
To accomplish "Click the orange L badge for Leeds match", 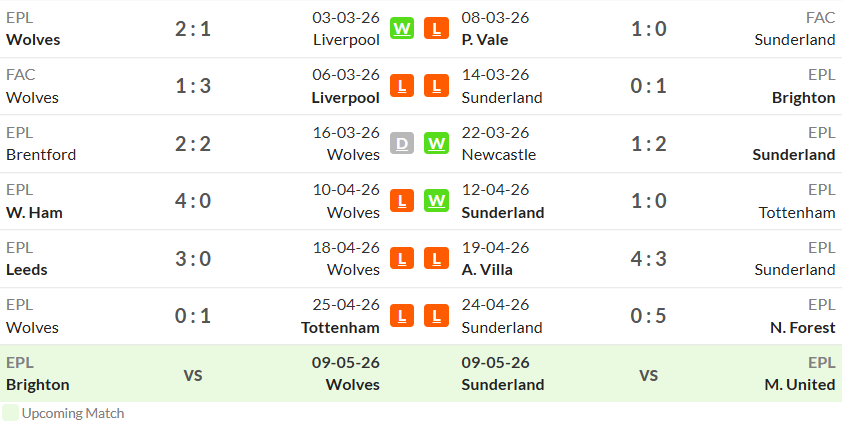I will [402, 258].
